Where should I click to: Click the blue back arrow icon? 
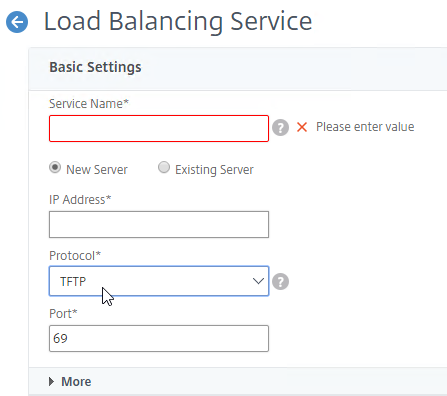17,22
